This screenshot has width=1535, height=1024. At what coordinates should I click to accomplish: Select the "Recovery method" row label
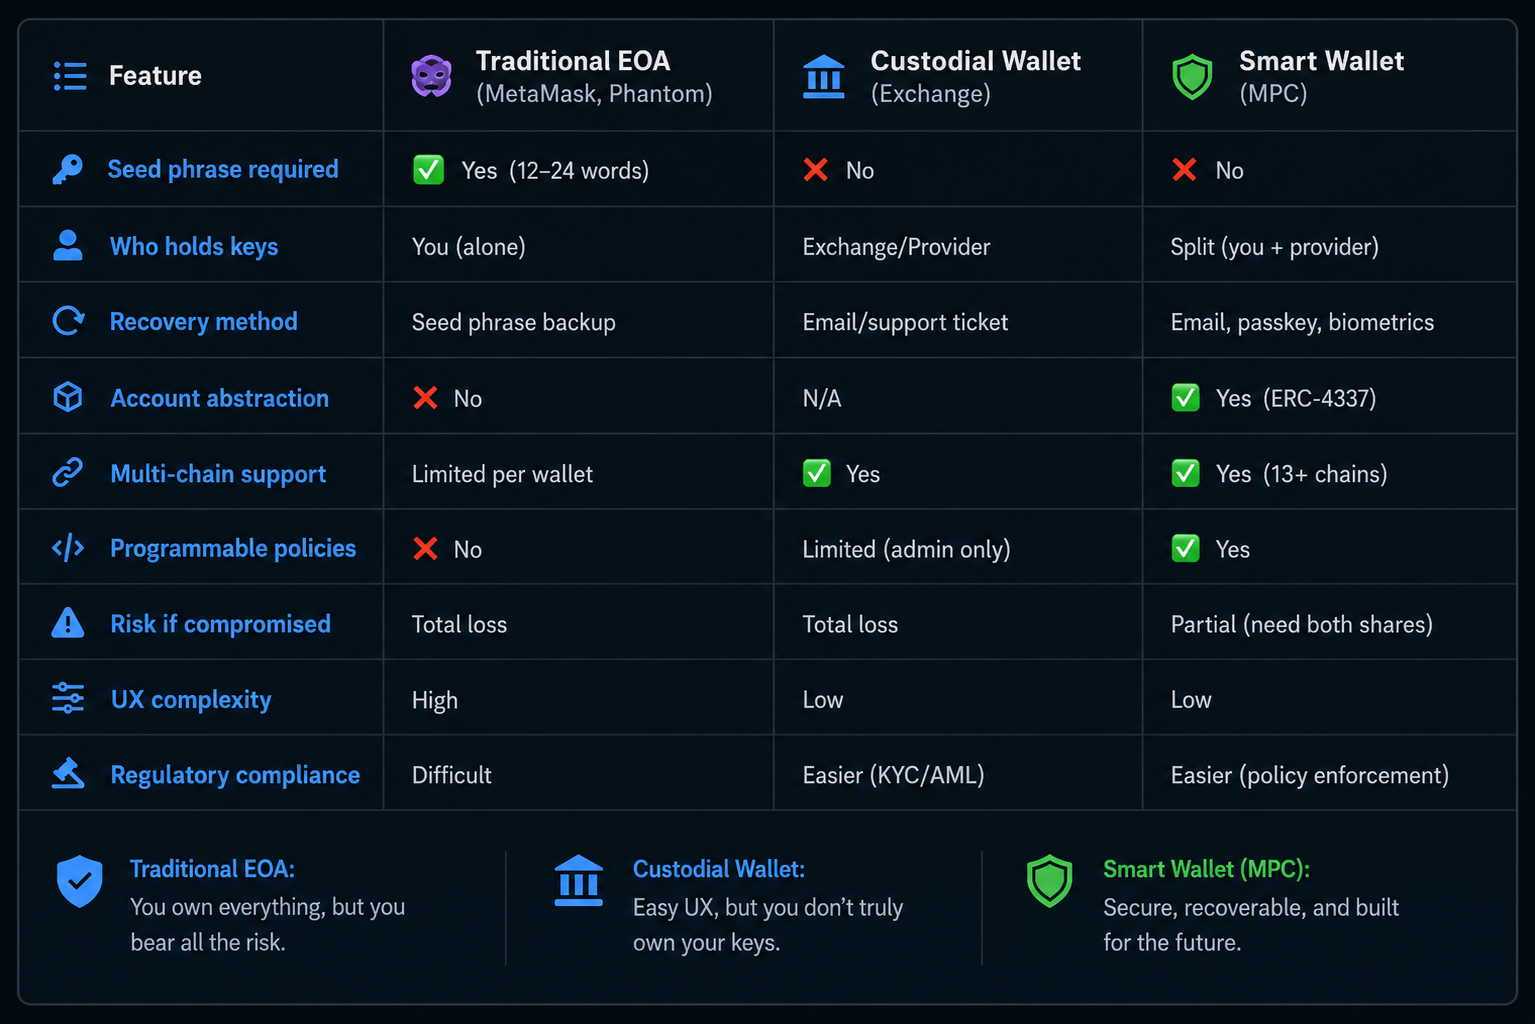tap(204, 322)
